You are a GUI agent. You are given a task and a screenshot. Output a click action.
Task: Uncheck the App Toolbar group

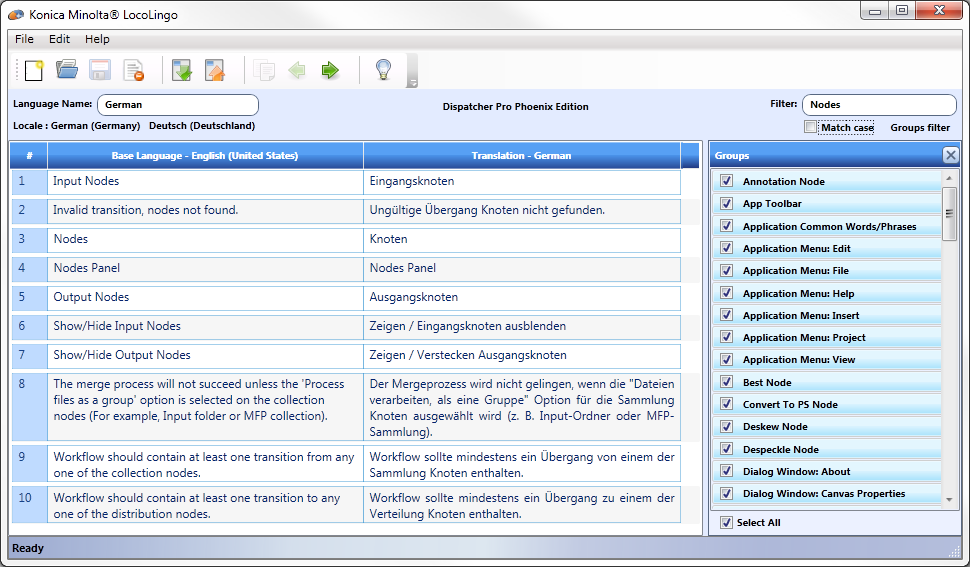[x=727, y=203]
